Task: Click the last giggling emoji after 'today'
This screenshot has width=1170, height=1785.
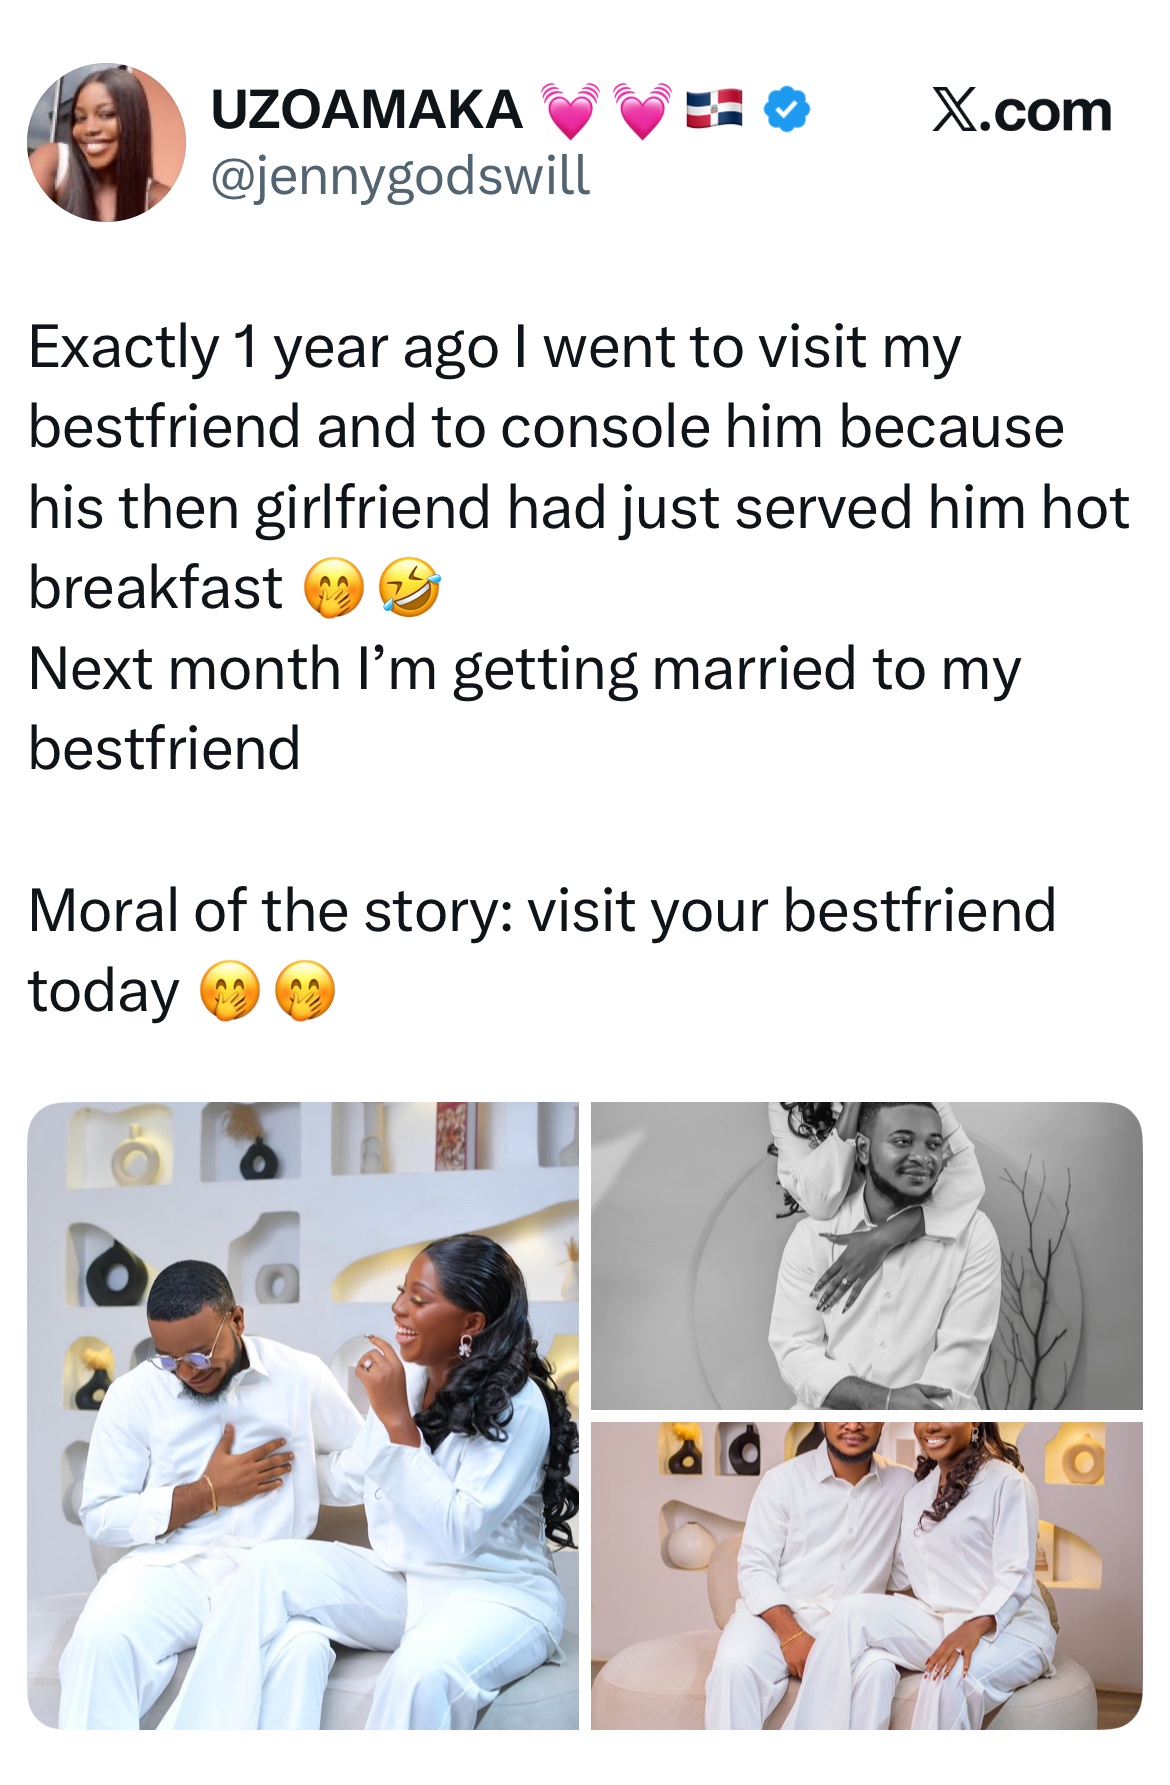Action: click(x=305, y=991)
